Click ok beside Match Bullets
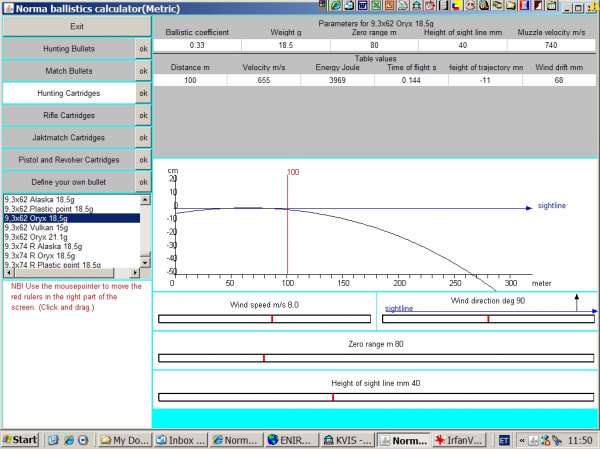The width and height of the screenshot is (600, 449). click(142, 70)
